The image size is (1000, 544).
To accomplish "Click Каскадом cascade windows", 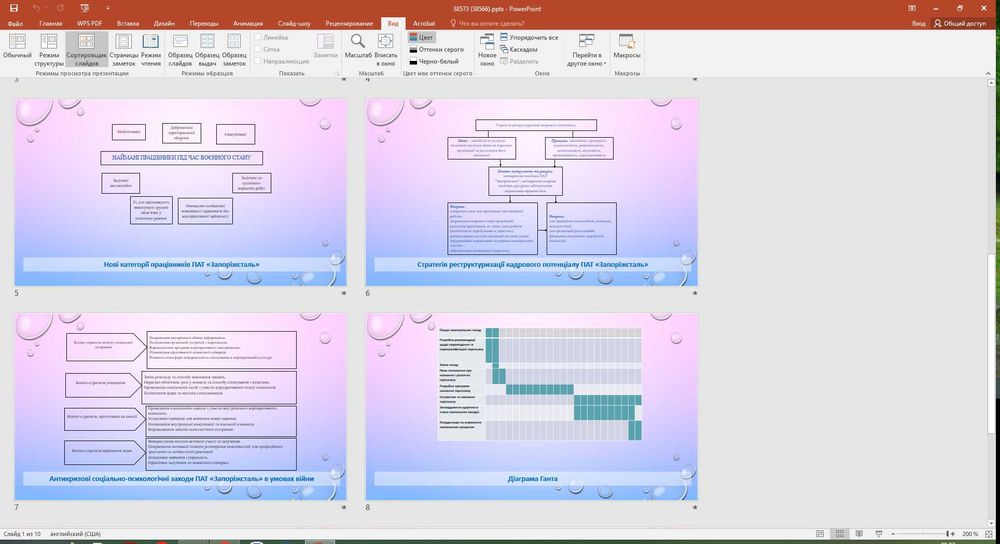I will pos(518,49).
